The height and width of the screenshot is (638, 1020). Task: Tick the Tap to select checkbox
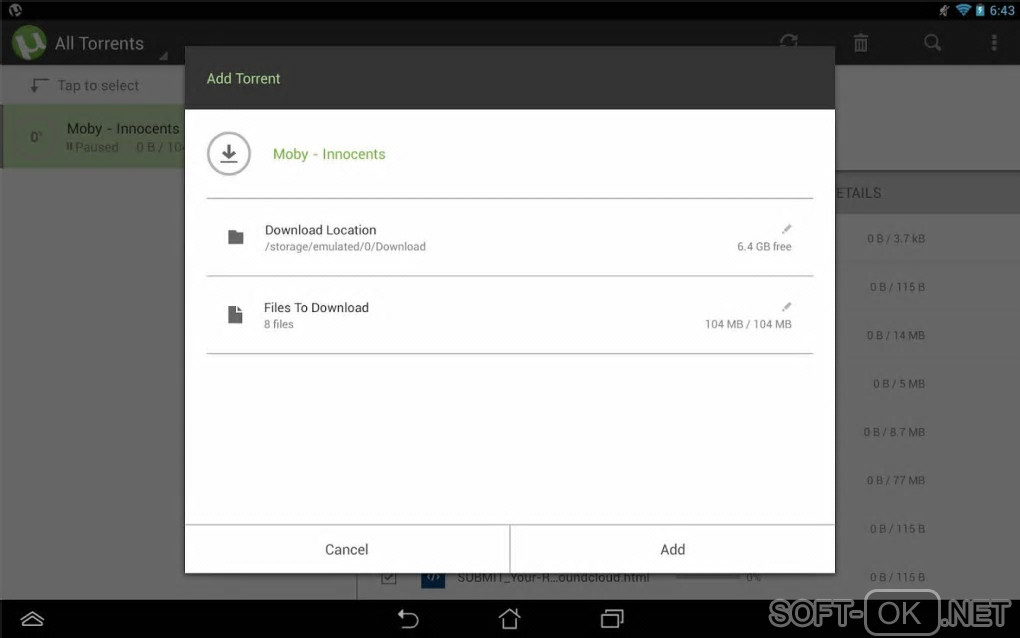[39, 85]
